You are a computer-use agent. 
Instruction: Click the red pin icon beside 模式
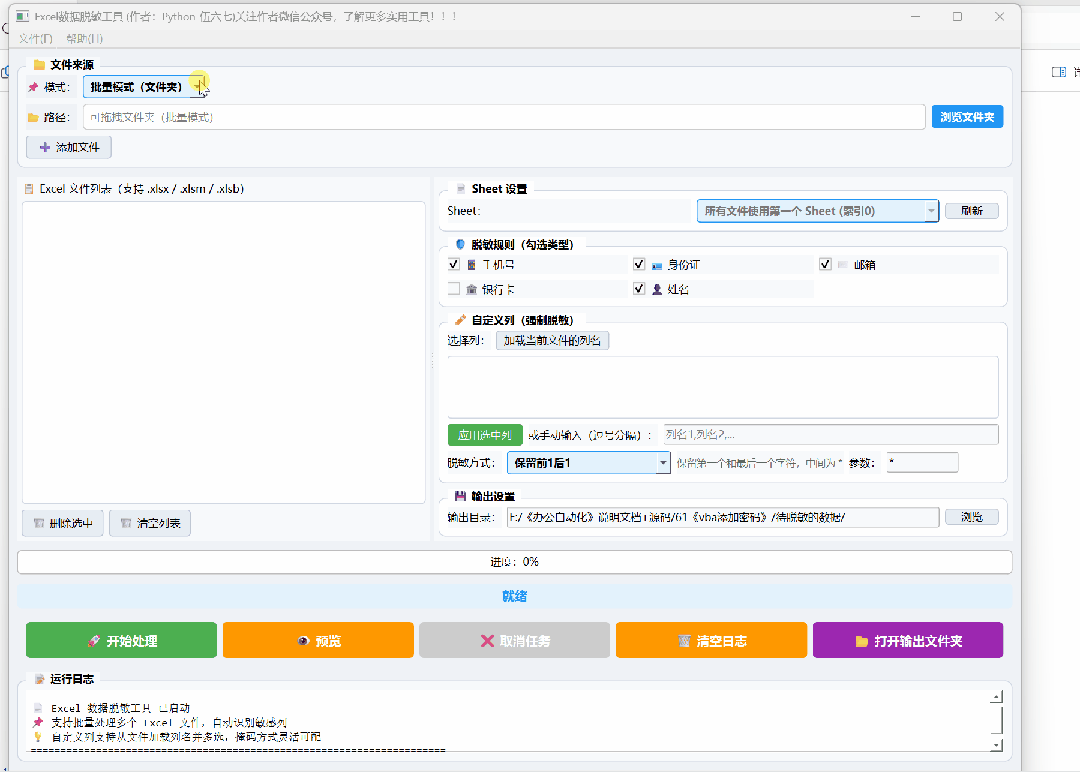33,87
